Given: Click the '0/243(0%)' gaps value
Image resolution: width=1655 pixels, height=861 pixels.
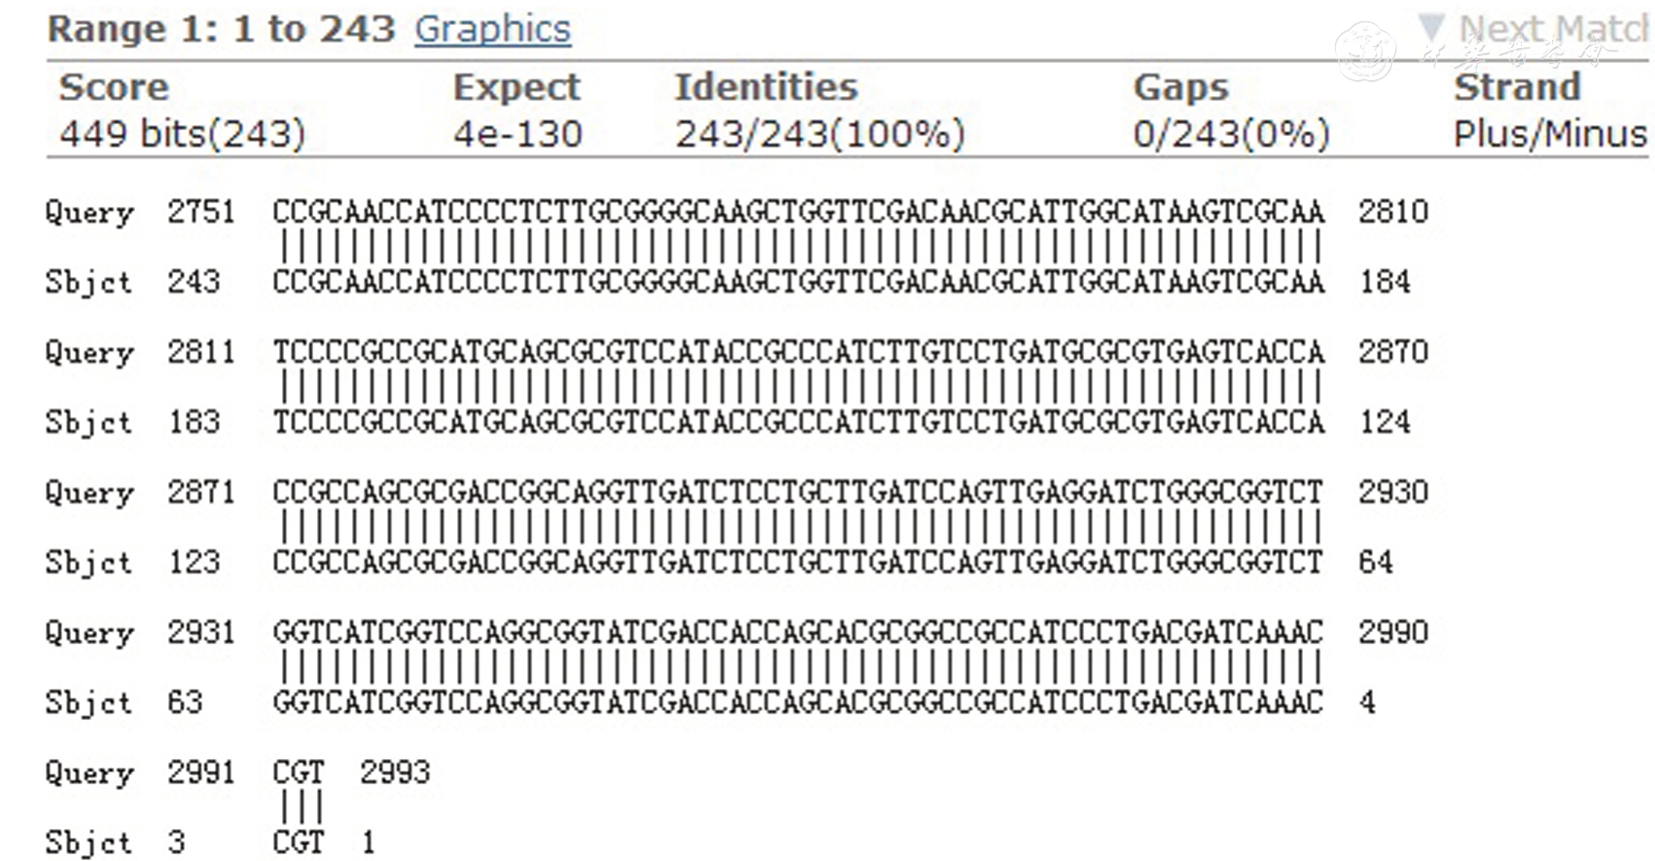Looking at the screenshot, I should click(x=1231, y=133).
